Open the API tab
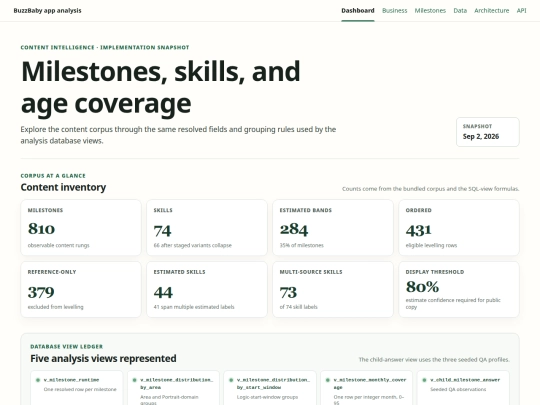Image resolution: width=540 pixels, height=405 pixels. tap(521, 11)
